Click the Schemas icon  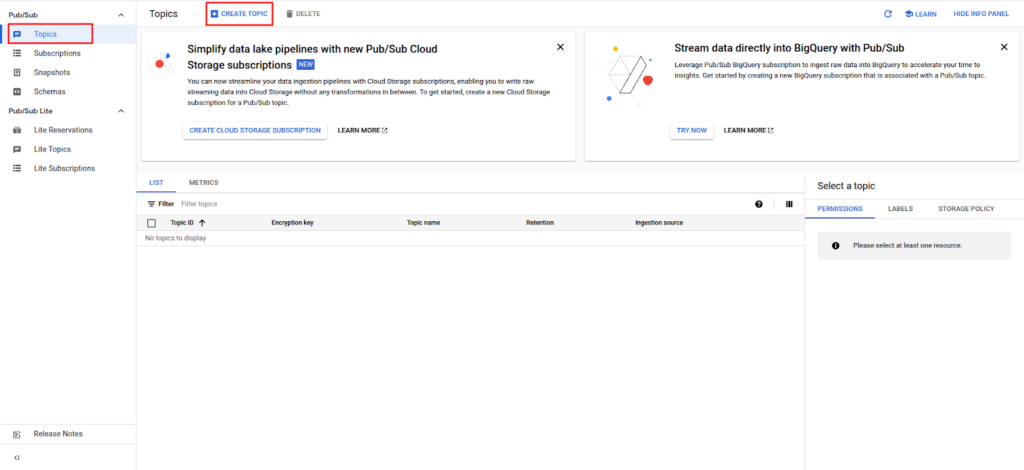click(18, 91)
